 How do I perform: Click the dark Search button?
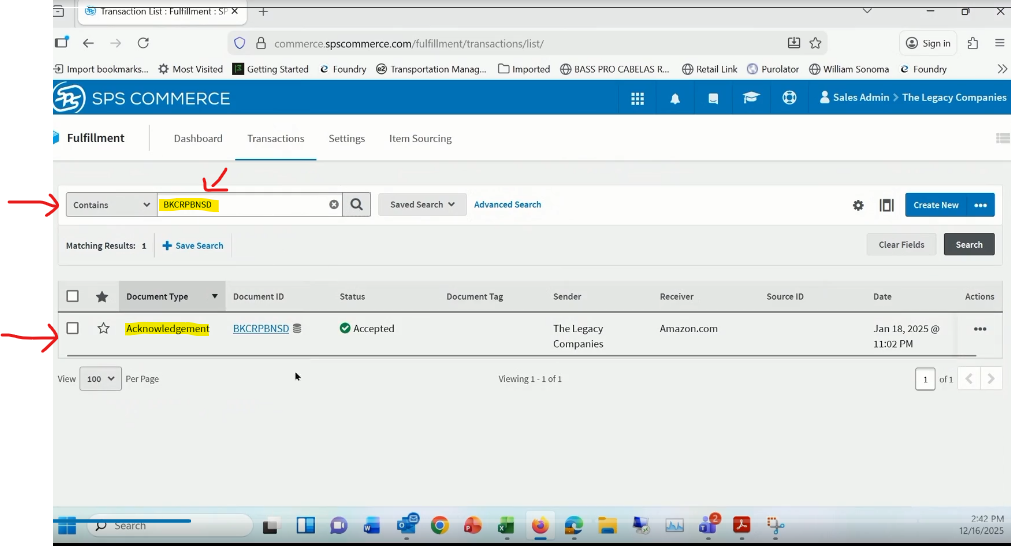968,244
